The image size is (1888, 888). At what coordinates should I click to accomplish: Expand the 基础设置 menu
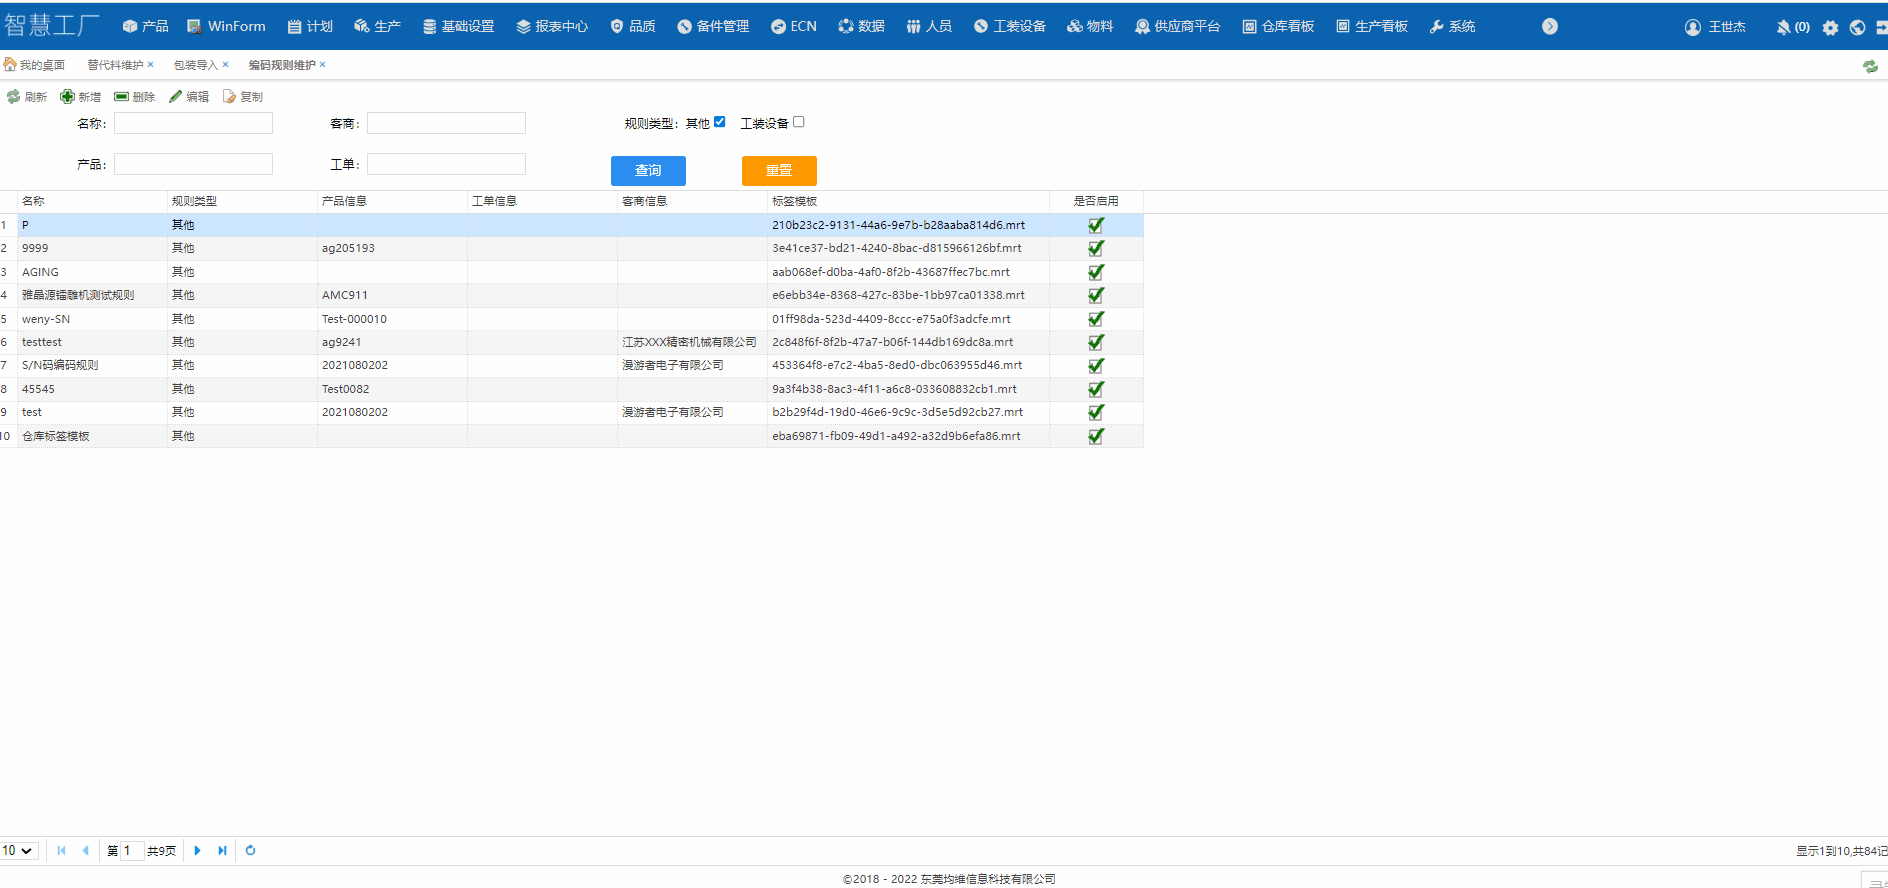[x=458, y=27]
